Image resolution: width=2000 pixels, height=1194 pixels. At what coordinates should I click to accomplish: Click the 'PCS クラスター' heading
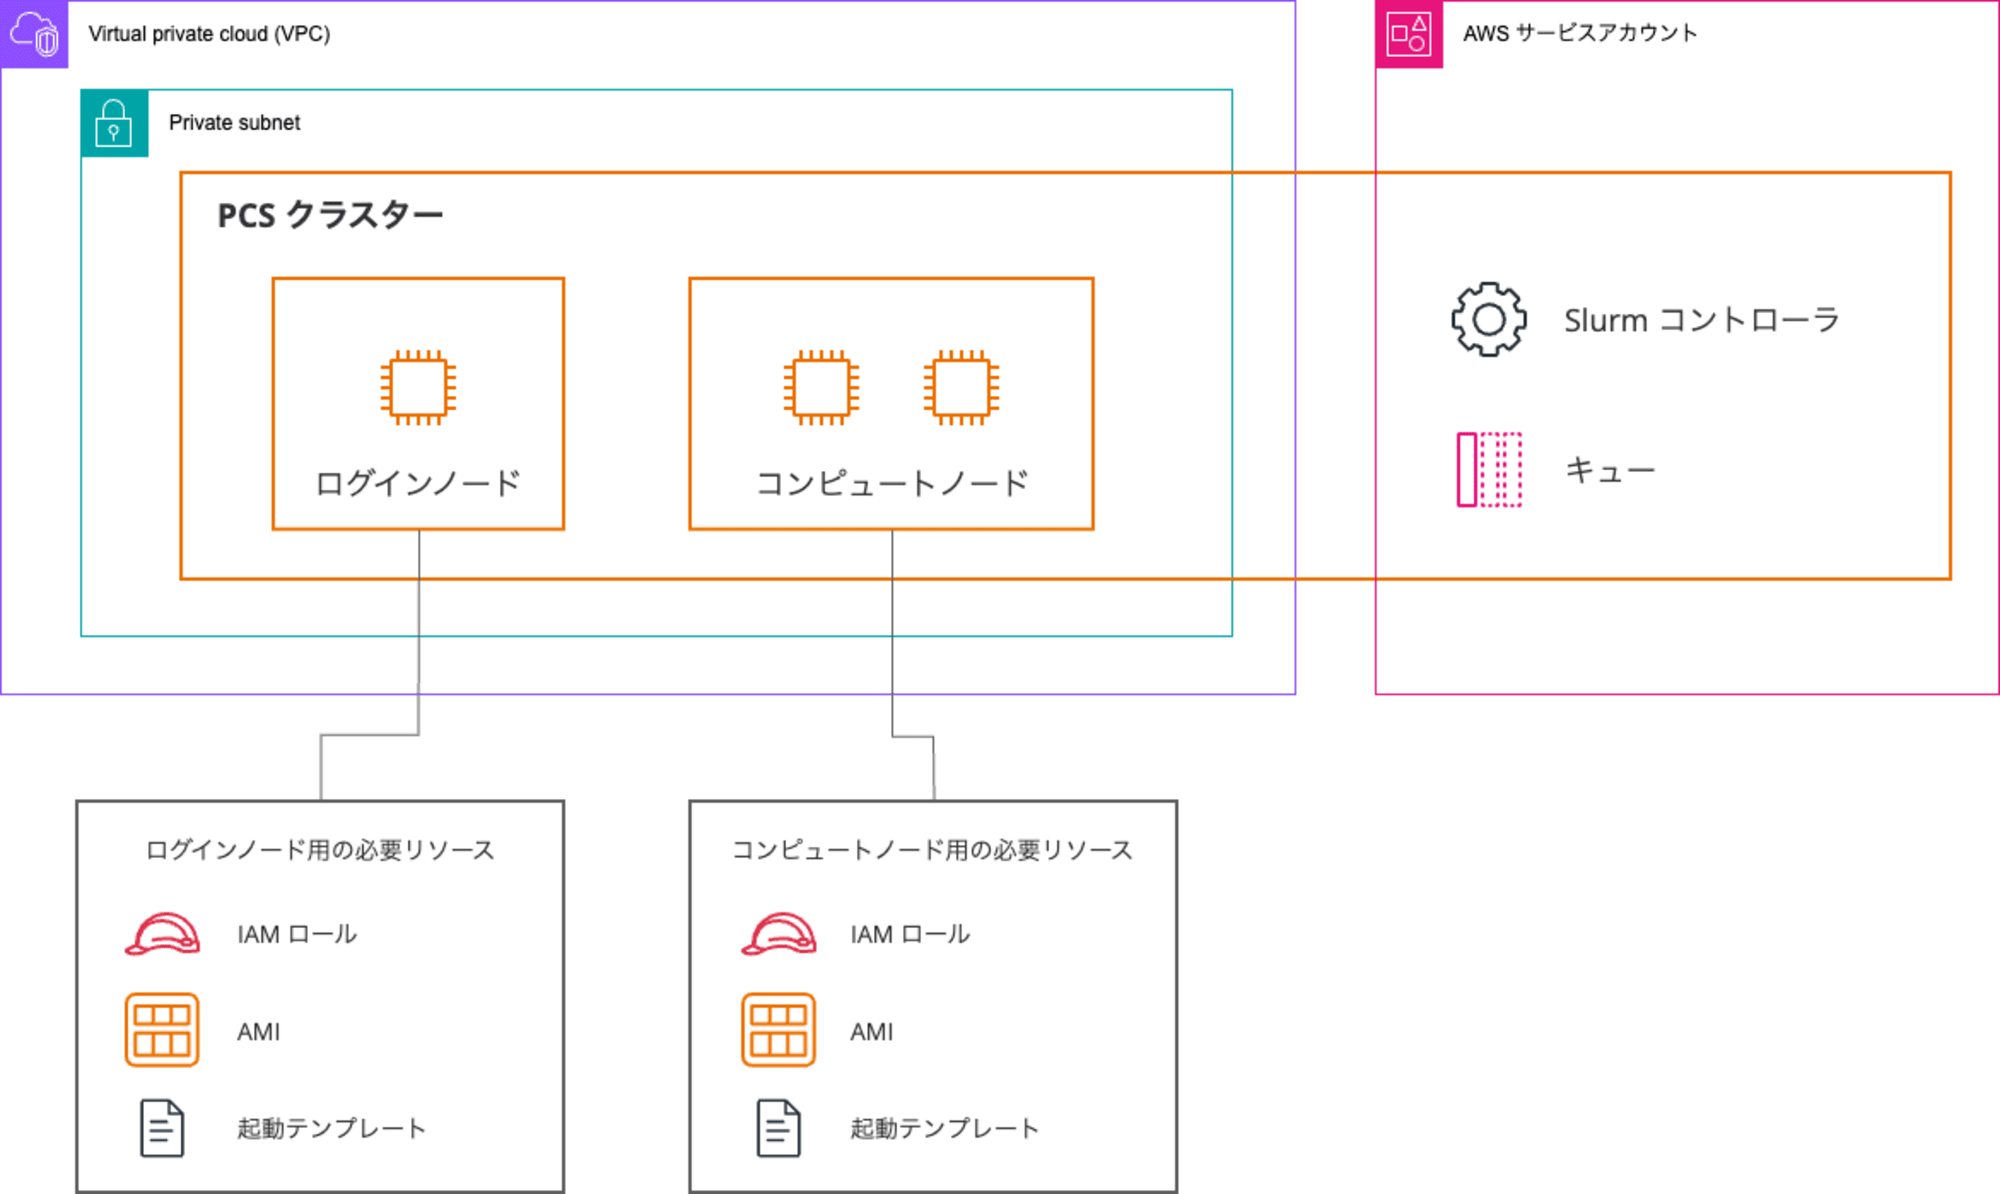click(330, 215)
